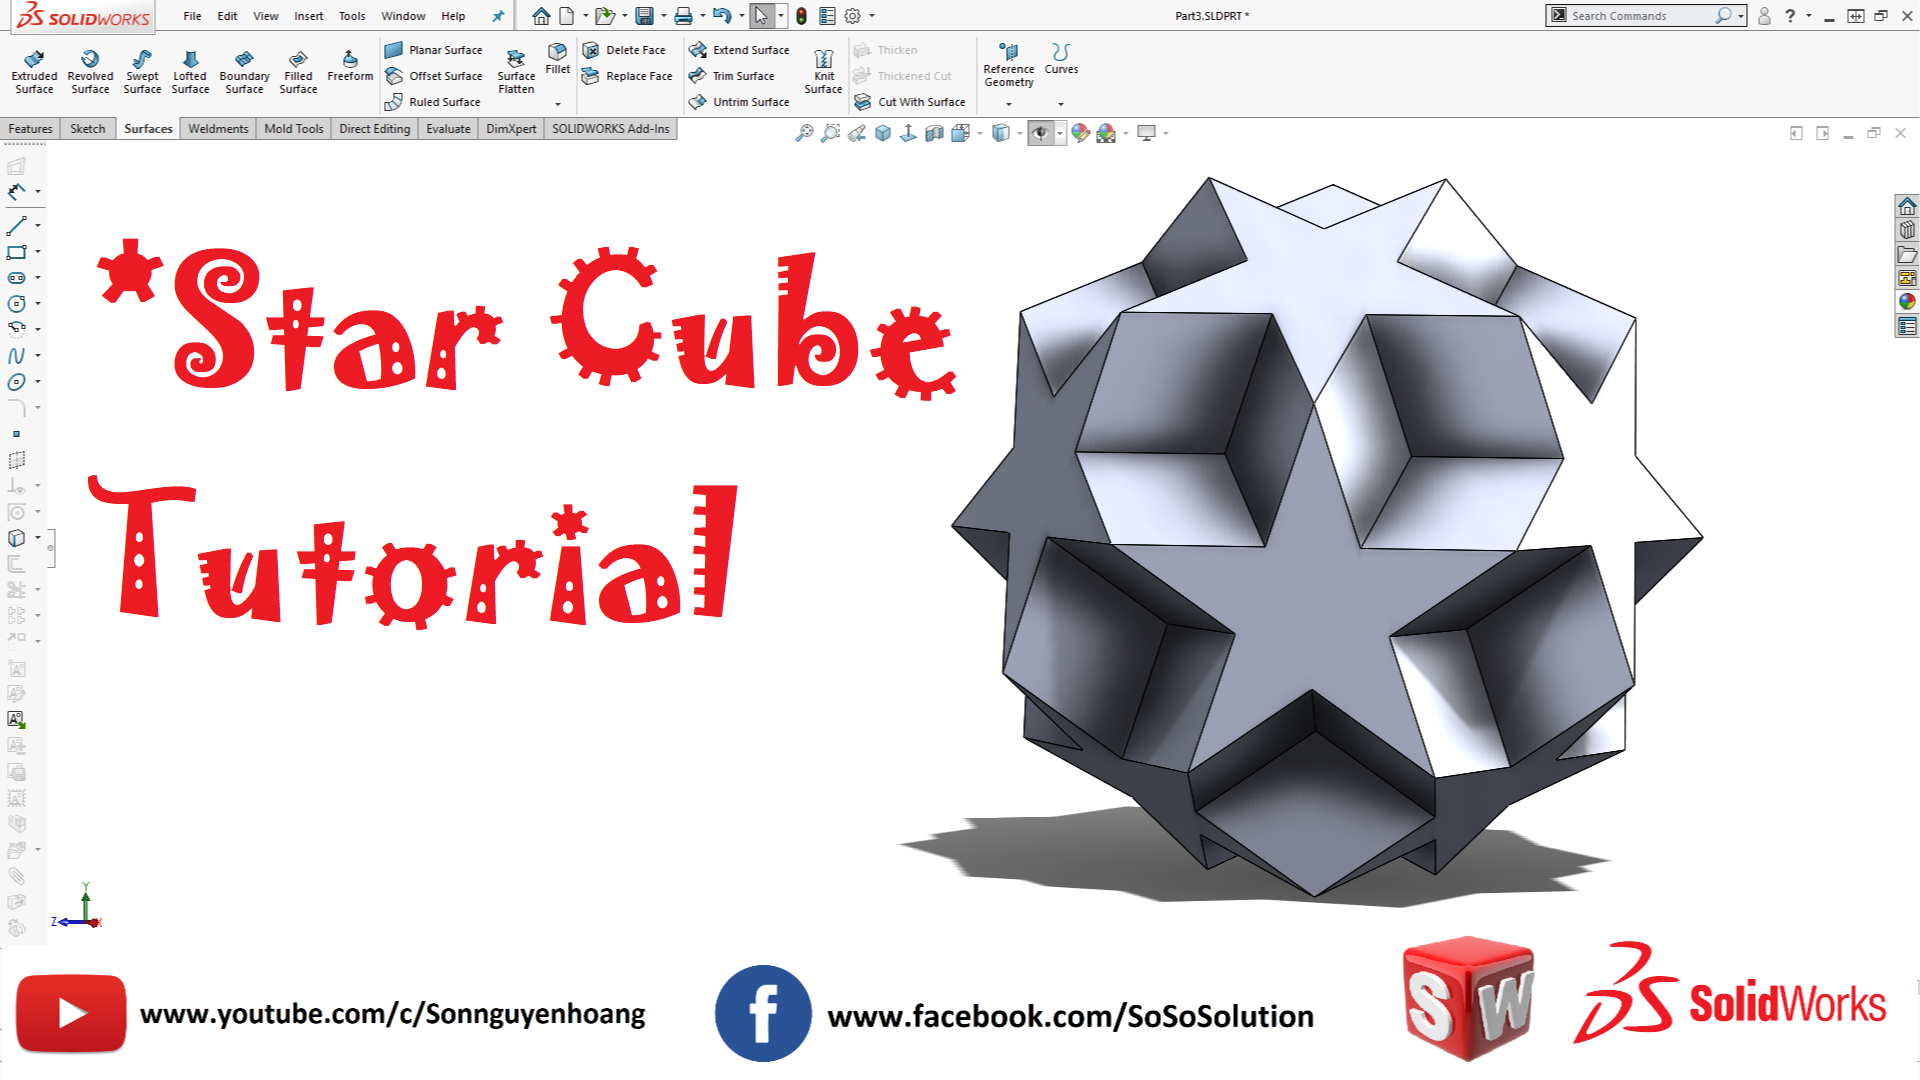This screenshot has width=1920, height=1080.
Task: Click the Delete Face button
Action: 628,49
